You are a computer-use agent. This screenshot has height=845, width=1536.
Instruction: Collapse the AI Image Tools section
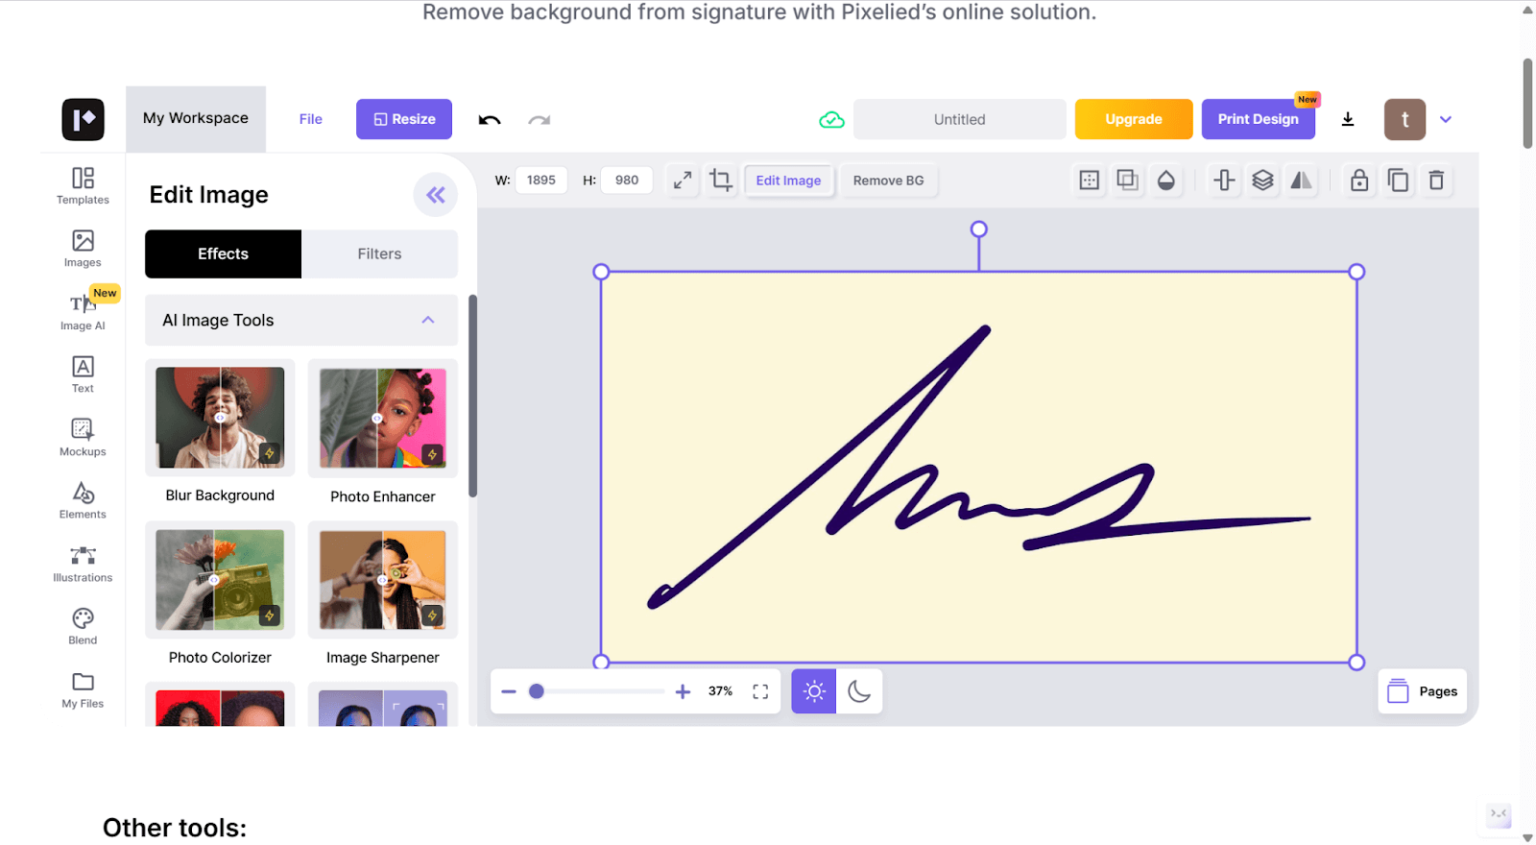click(428, 320)
